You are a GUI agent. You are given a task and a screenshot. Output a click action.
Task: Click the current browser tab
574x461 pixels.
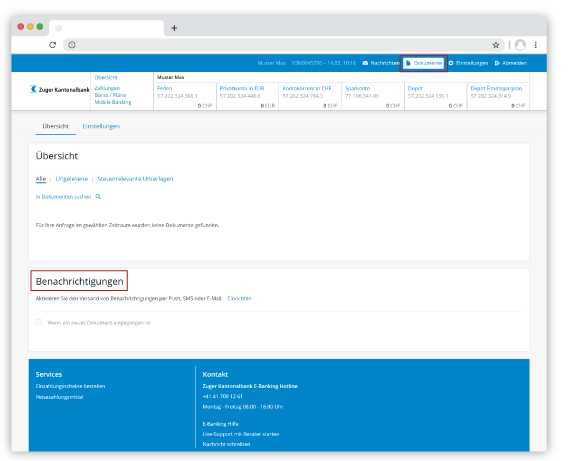point(106,28)
